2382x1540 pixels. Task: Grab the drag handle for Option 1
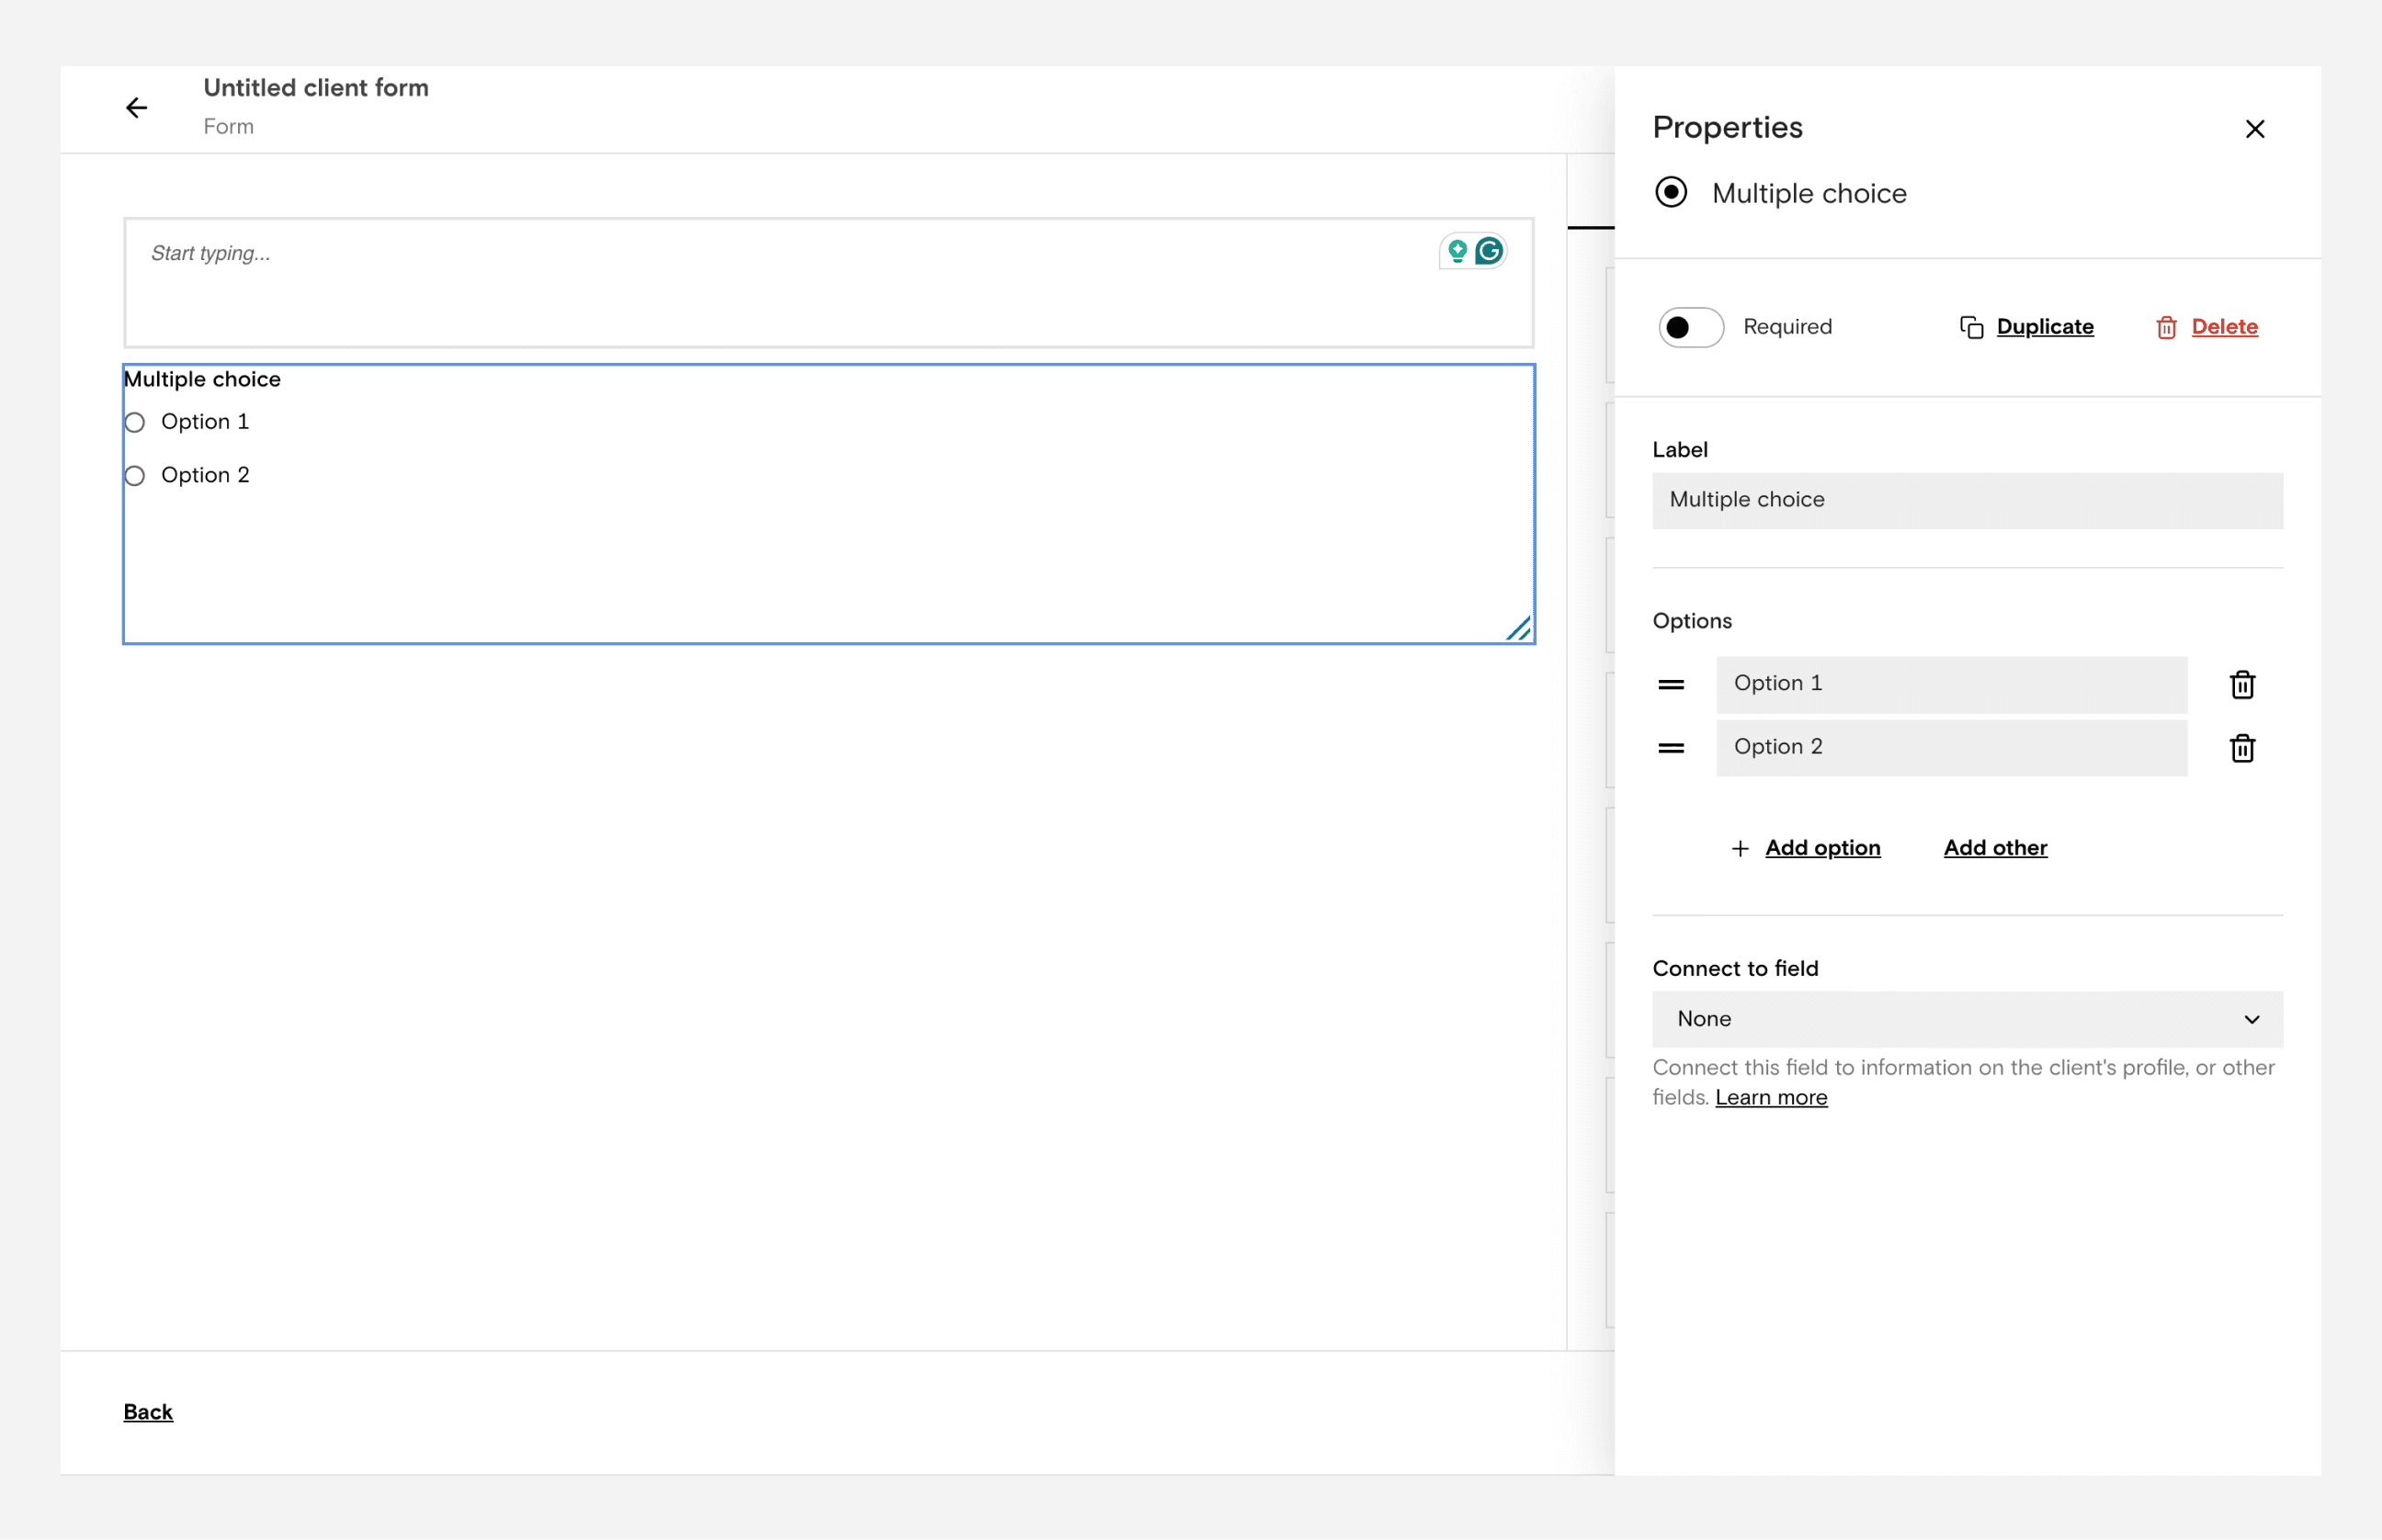tap(1670, 685)
